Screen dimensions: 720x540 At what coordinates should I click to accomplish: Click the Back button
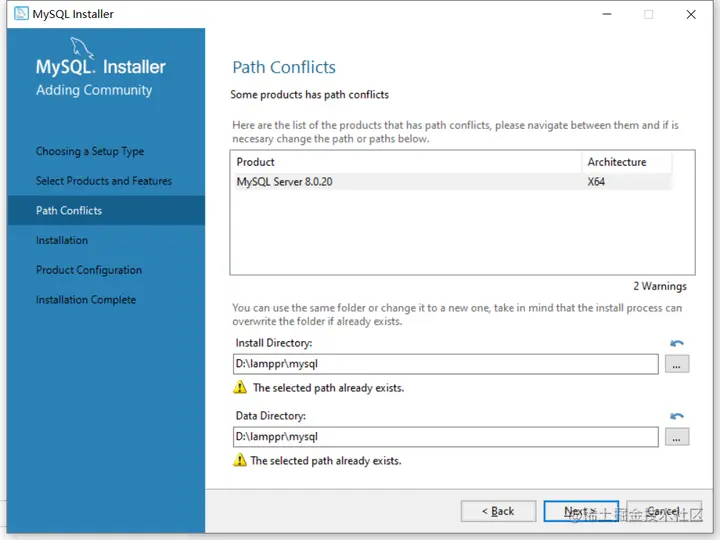498,511
